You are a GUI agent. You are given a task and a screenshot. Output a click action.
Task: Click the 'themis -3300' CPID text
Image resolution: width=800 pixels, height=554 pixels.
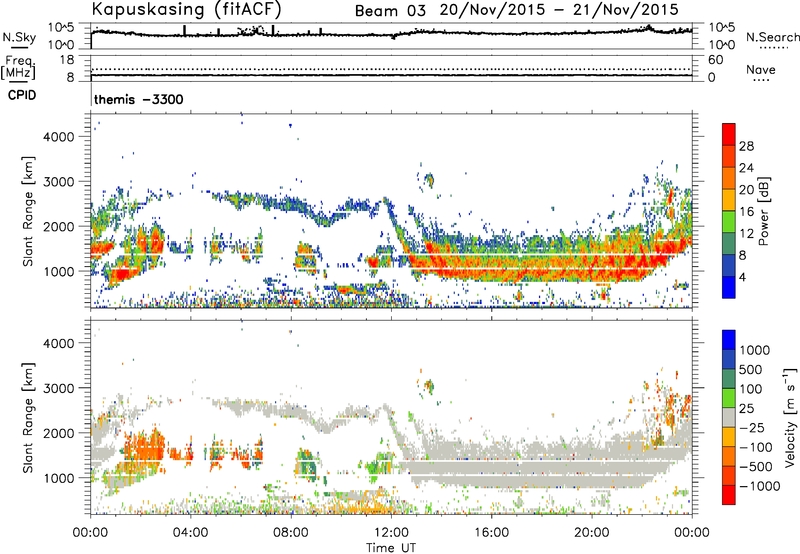pos(138,99)
